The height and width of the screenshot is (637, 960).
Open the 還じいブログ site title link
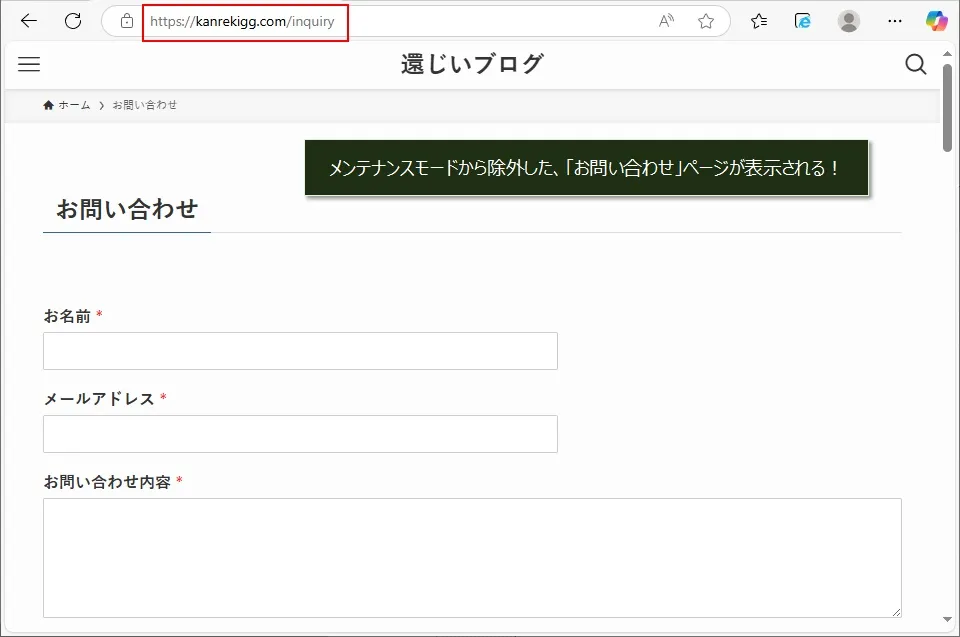[x=472, y=64]
